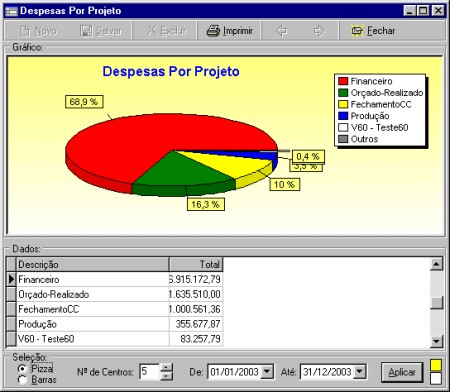
Task: Select the Pizza chart radio button
Action: [22, 369]
